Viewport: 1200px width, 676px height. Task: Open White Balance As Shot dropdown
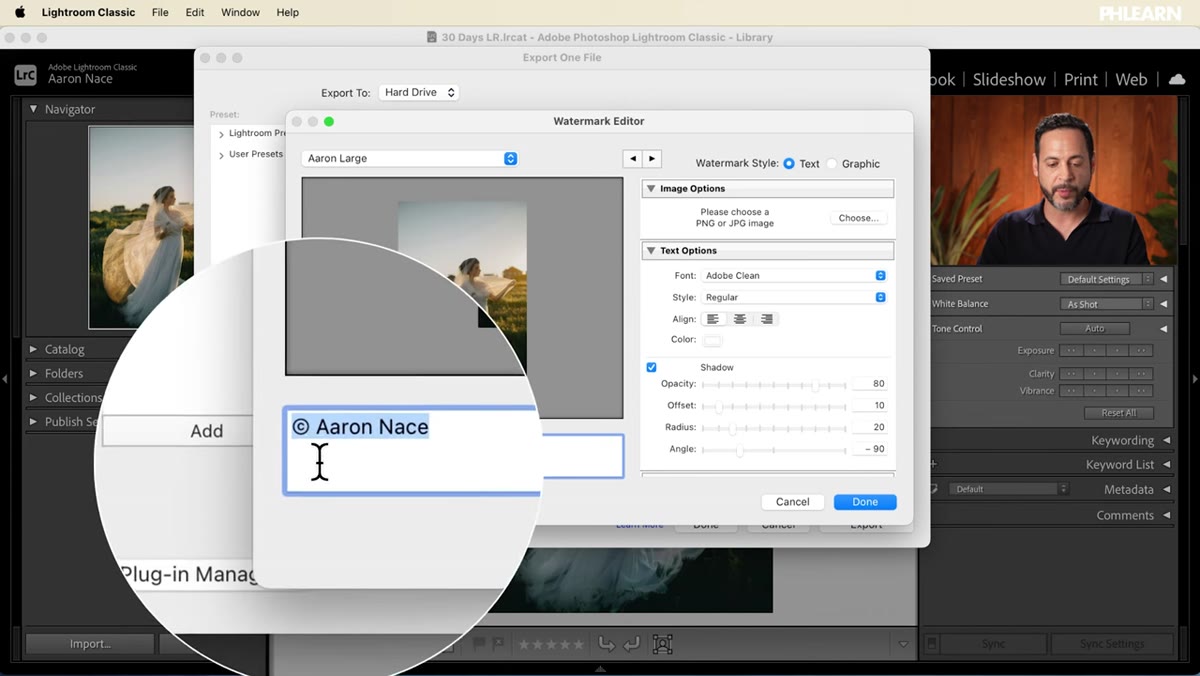pyautogui.click(x=1106, y=304)
